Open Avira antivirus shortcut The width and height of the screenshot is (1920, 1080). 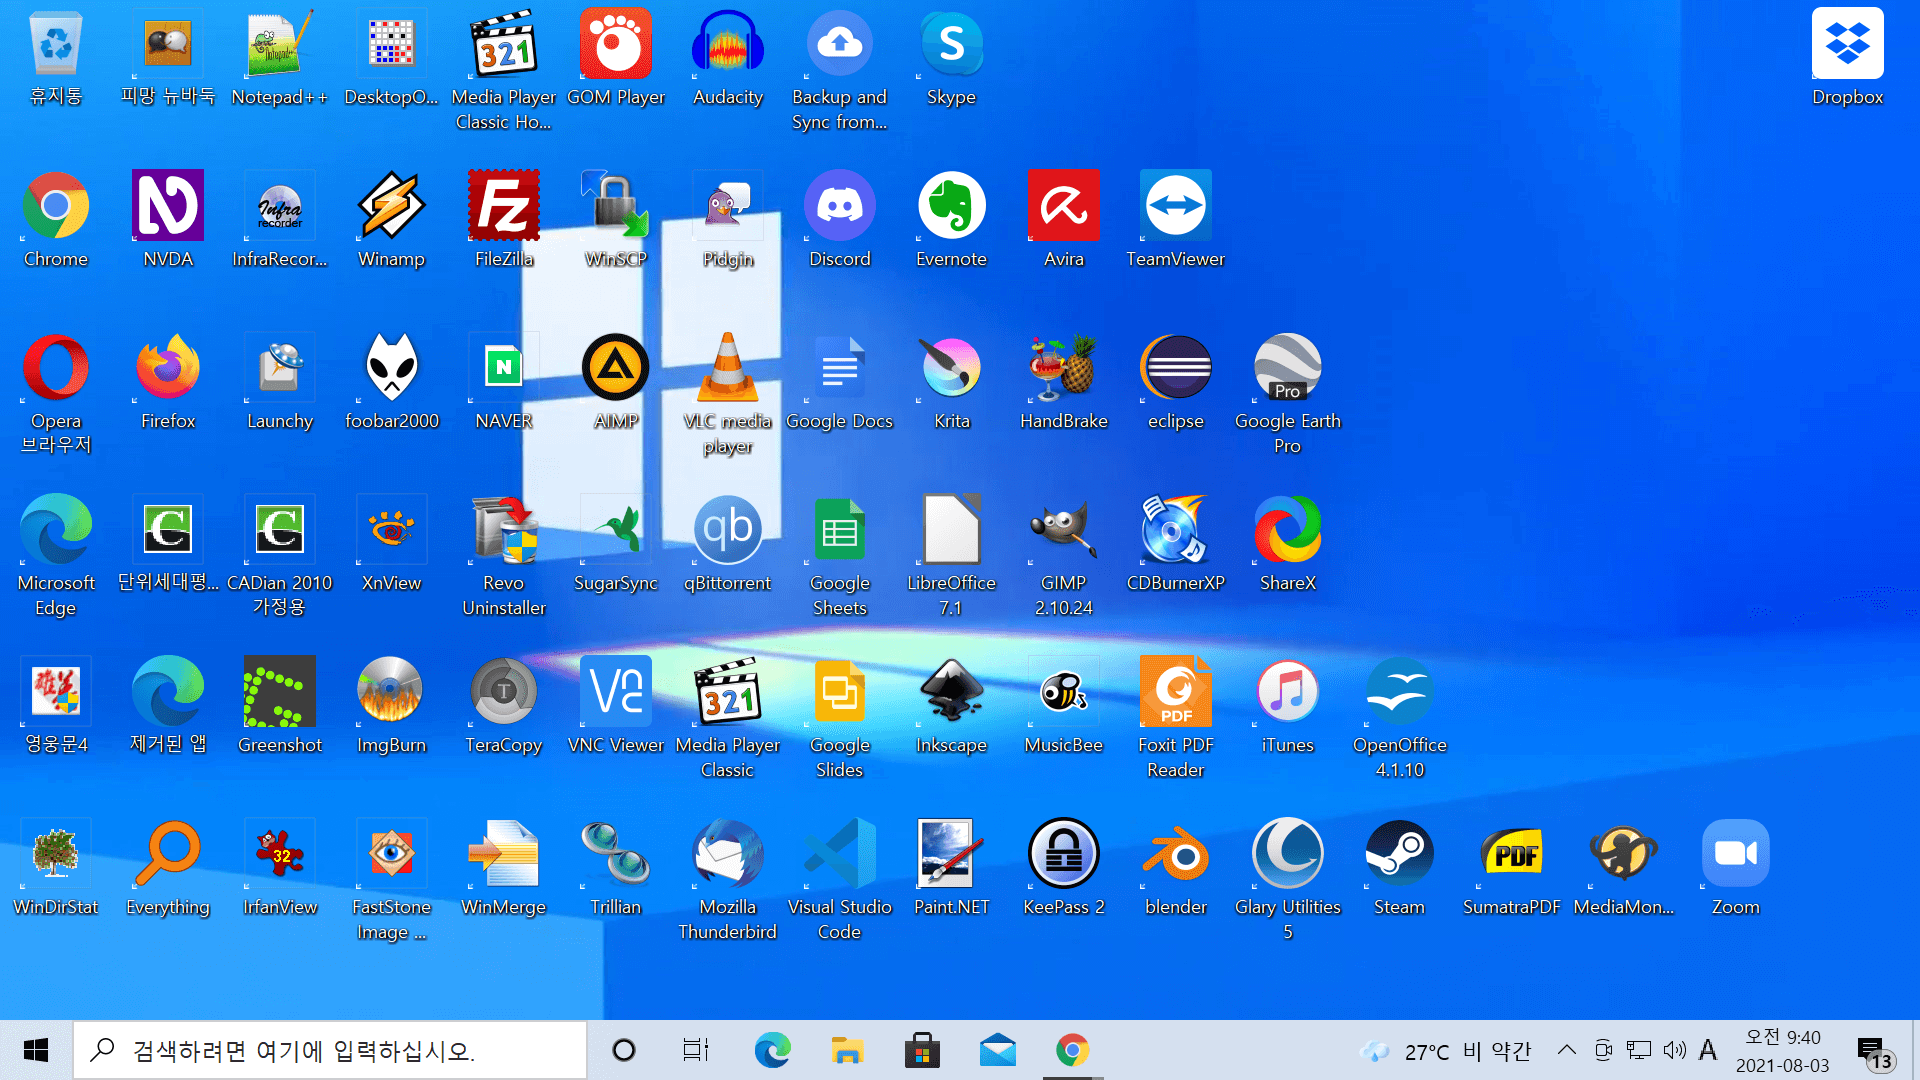(x=1064, y=220)
